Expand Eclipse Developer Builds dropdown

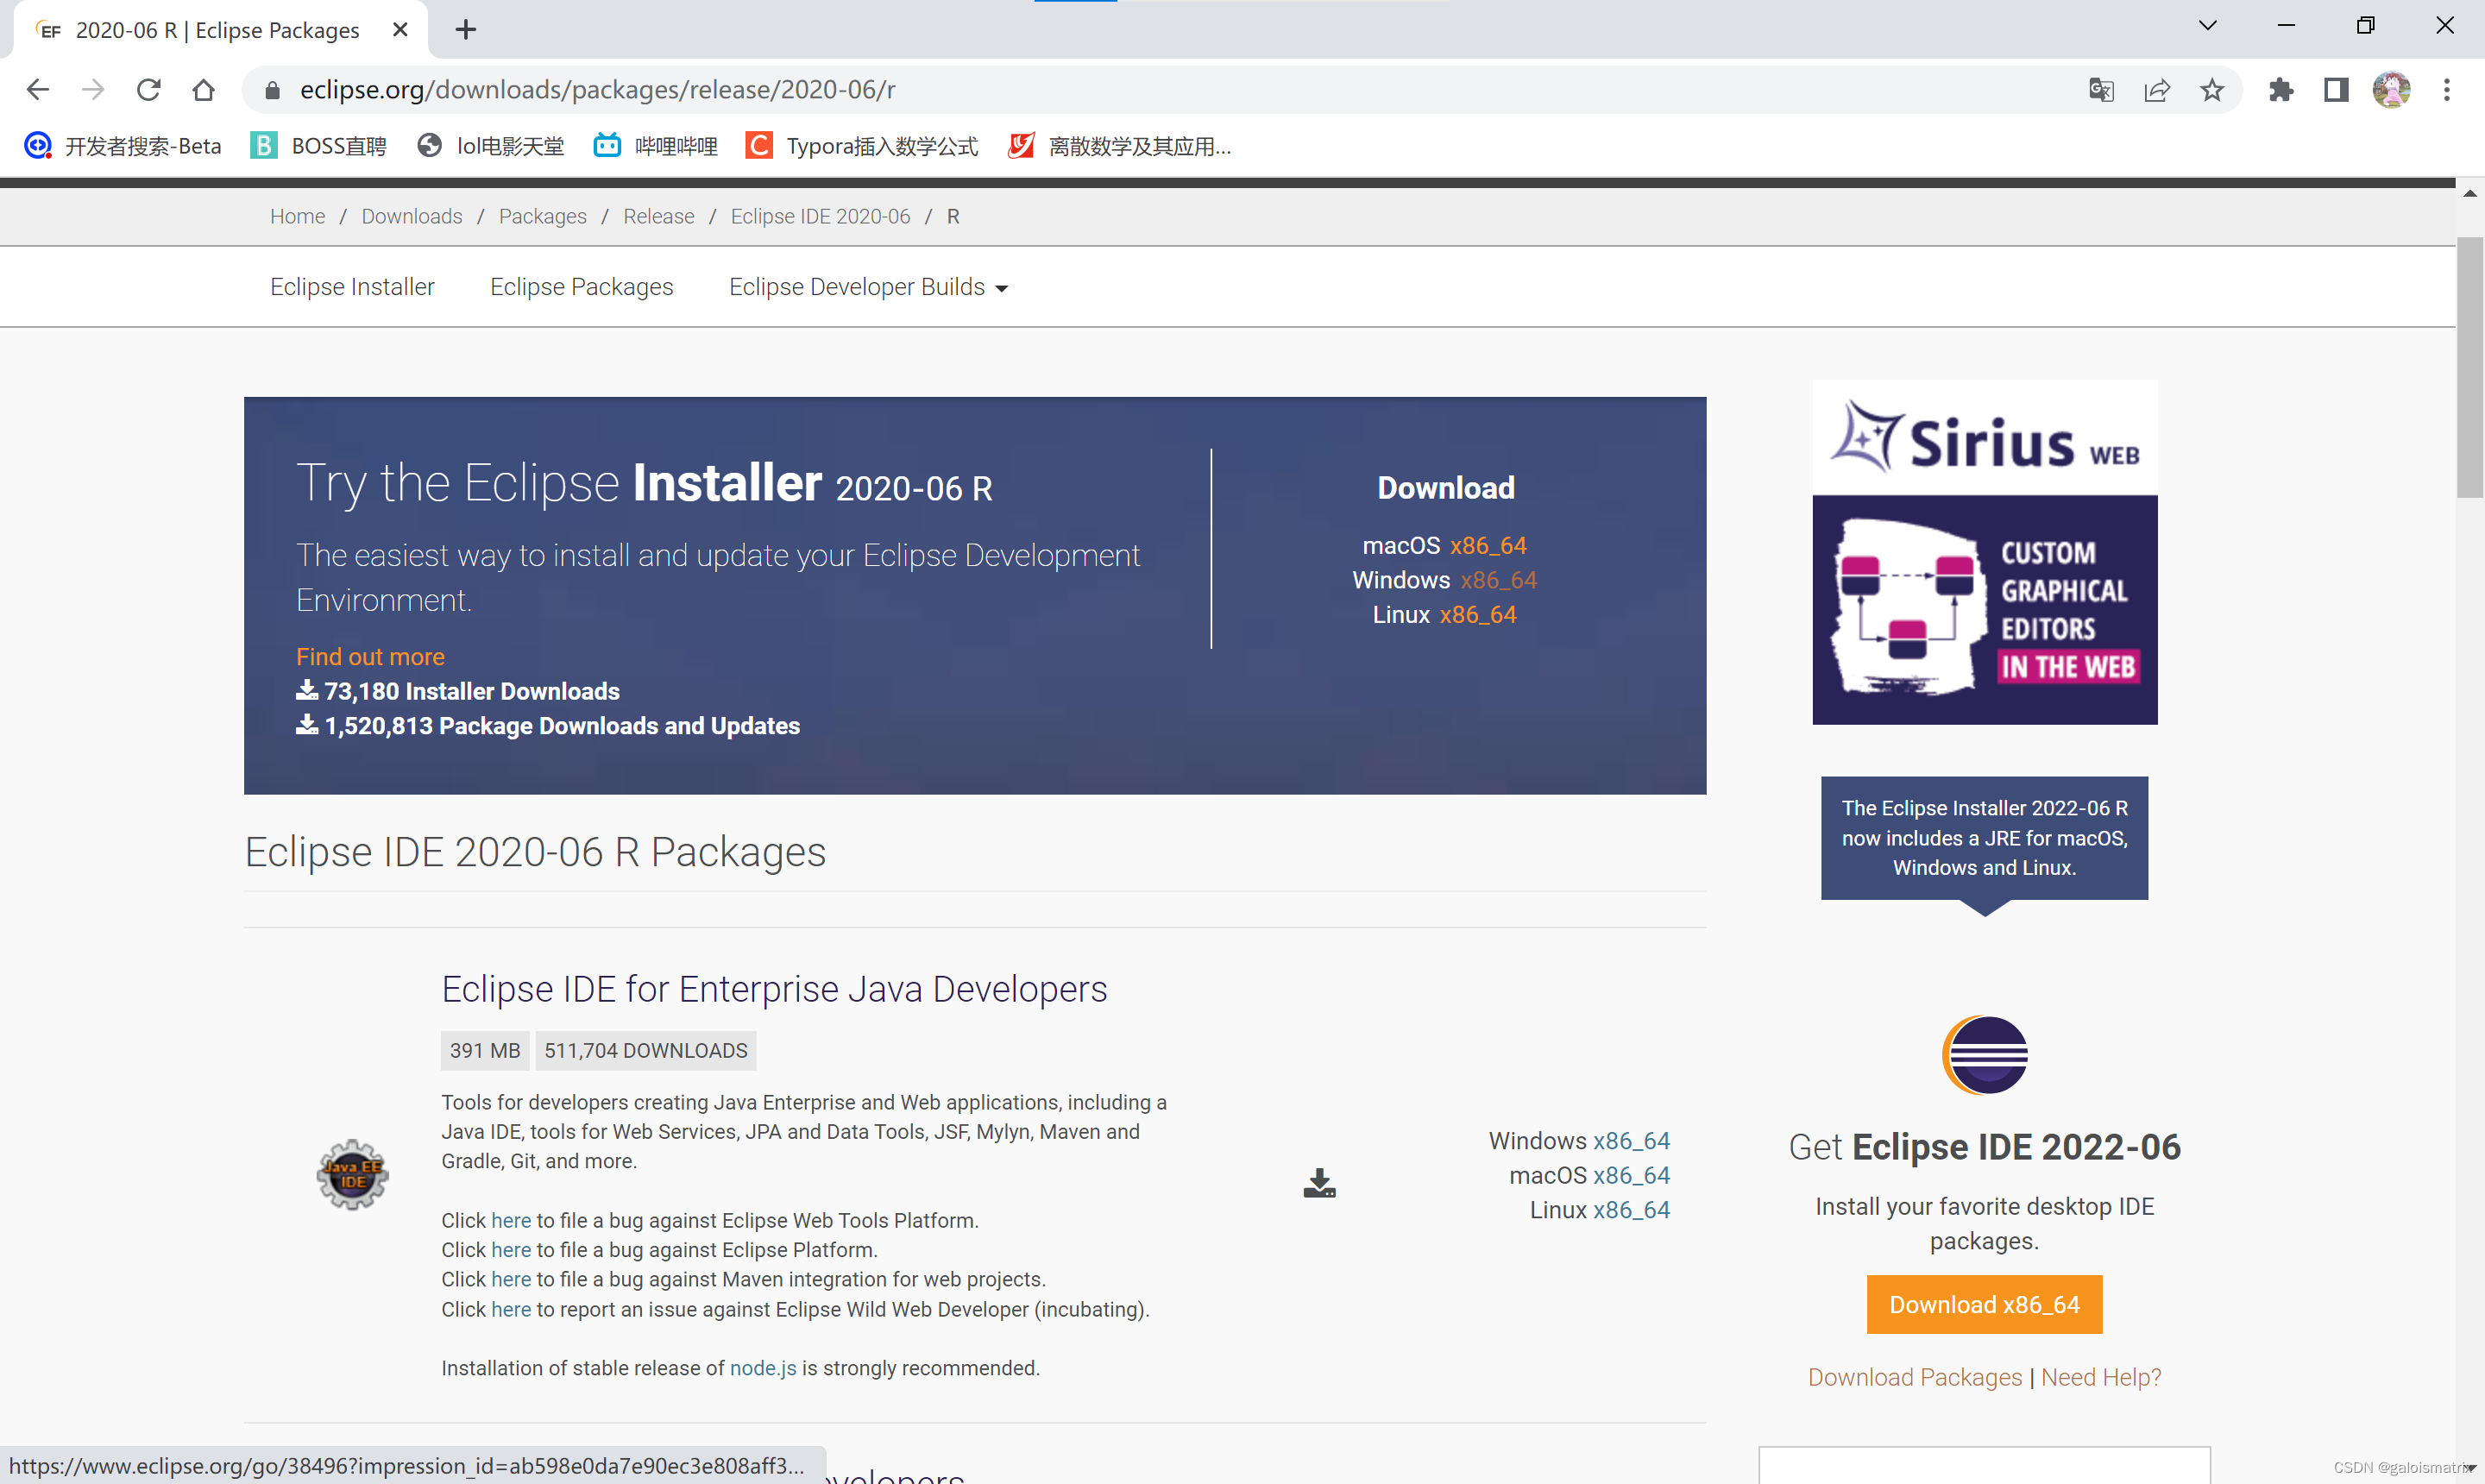click(x=867, y=287)
